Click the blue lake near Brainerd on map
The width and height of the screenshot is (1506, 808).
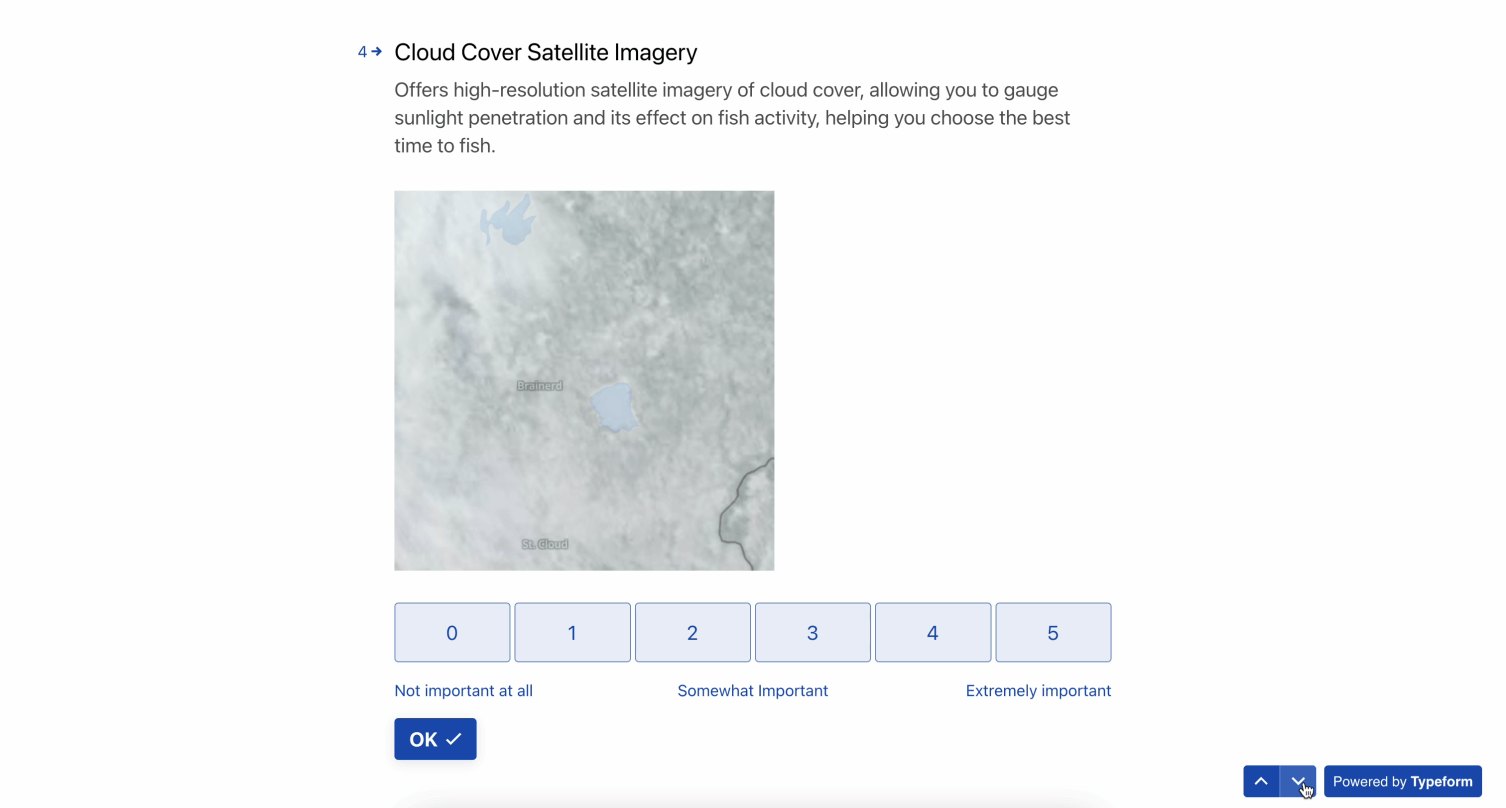point(614,407)
